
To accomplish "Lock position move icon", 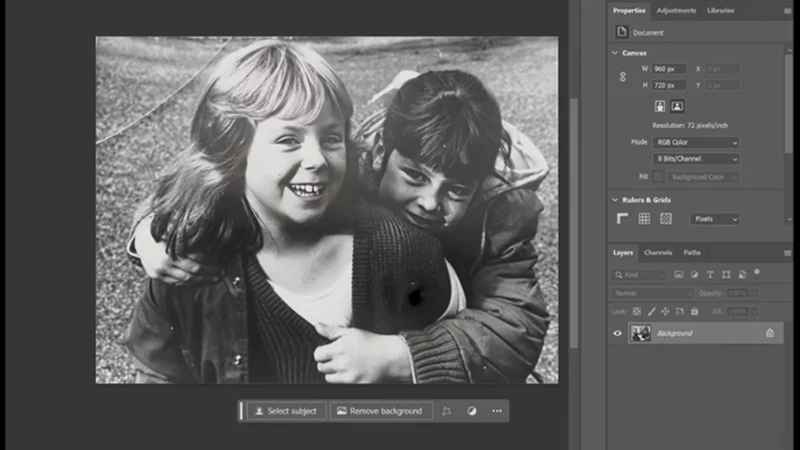I will coord(665,311).
